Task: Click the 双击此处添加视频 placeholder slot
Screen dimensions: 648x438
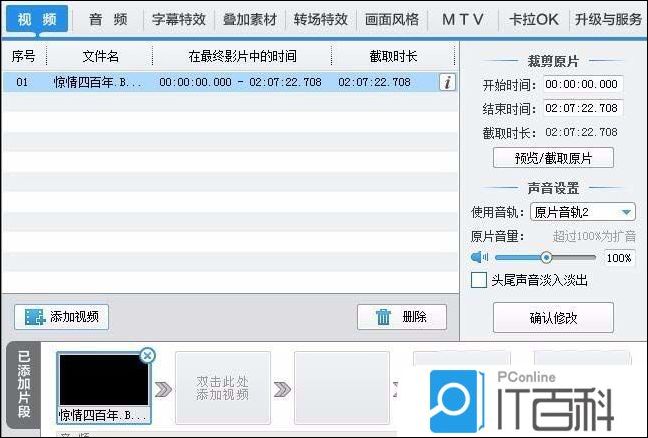Action: (223, 388)
